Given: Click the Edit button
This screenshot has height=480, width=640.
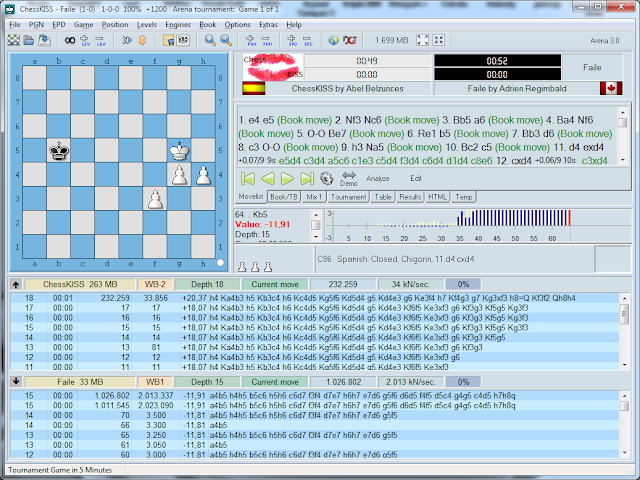Looking at the screenshot, I should [x=416, y=178].
